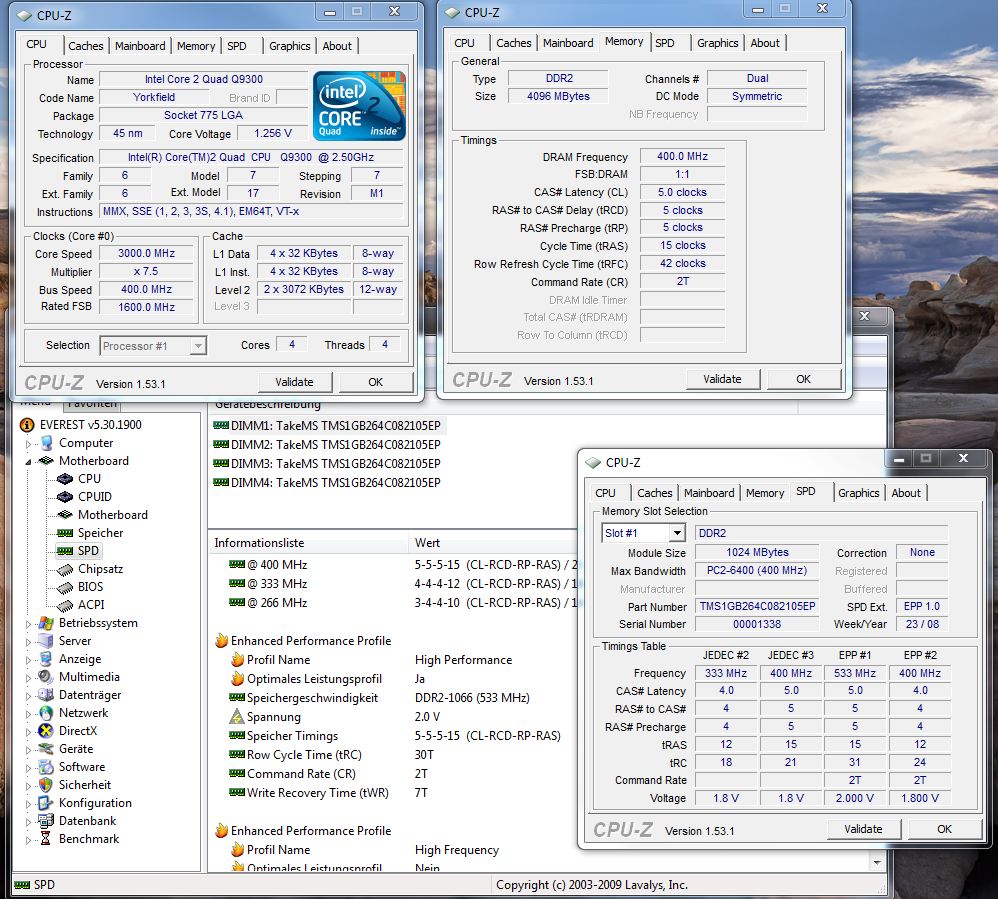The width and height of the screenshot is (998, 899).
Task: Select the Sicherheit shield icon
Action: tap(43, 785)
